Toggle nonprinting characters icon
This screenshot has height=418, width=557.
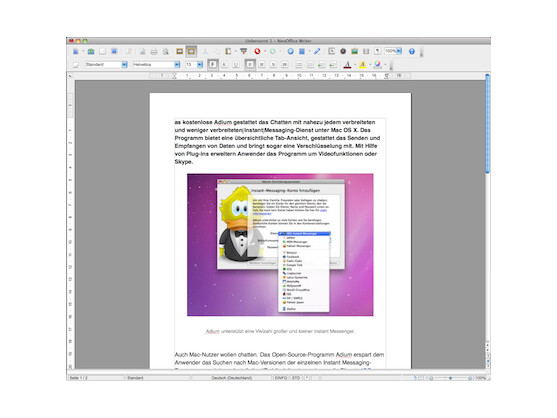pos(378,51)
